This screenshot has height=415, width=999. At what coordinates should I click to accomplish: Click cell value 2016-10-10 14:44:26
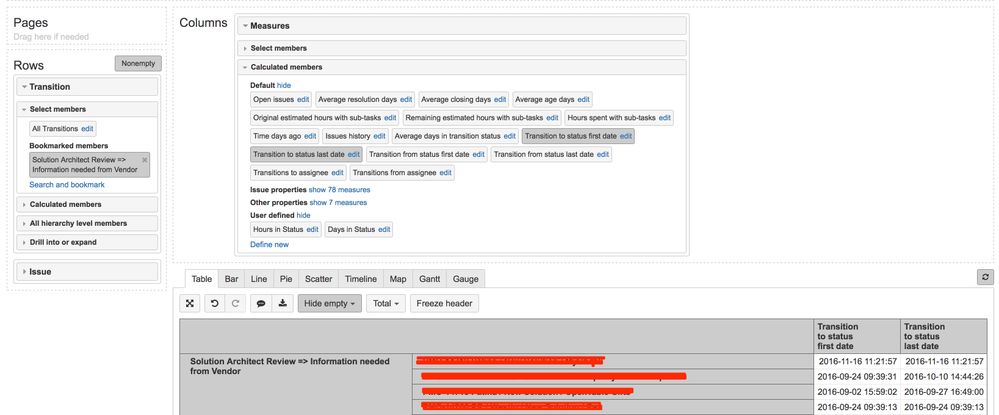[944, 377]
